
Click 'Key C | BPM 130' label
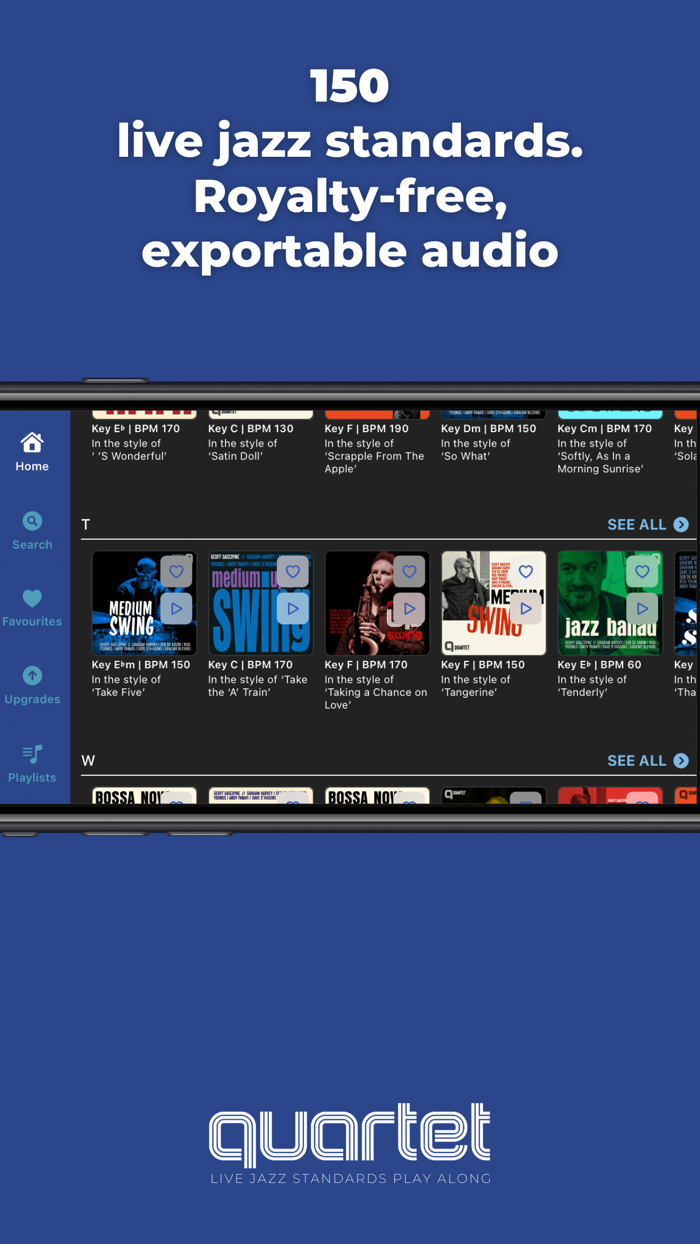pyautogui.click(x=251, y=429)
